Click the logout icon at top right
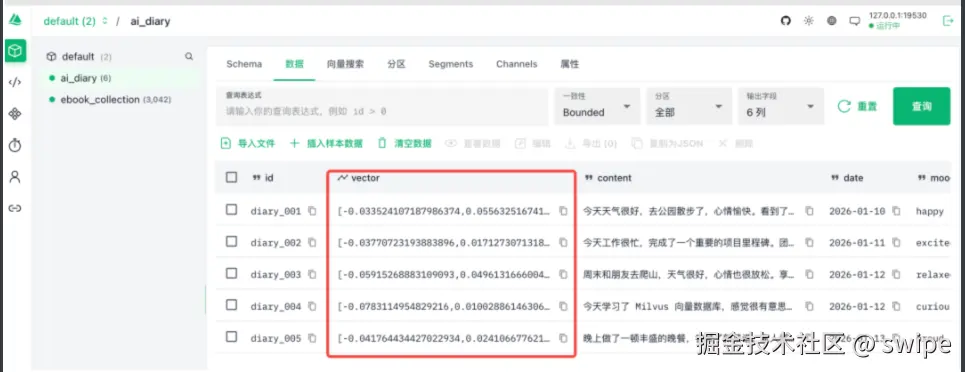This screenshot has width=965, height=372. [x=948, y=21]
